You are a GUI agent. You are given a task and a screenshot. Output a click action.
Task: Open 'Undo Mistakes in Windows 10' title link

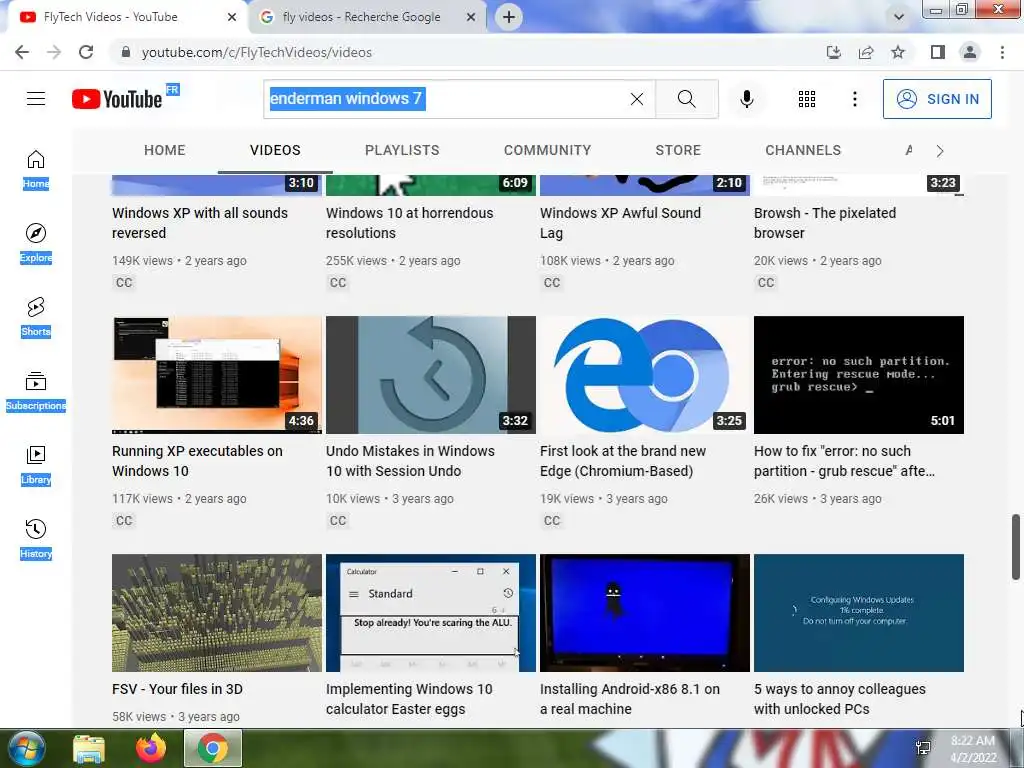pyautogui.click(x=410, y=460)
